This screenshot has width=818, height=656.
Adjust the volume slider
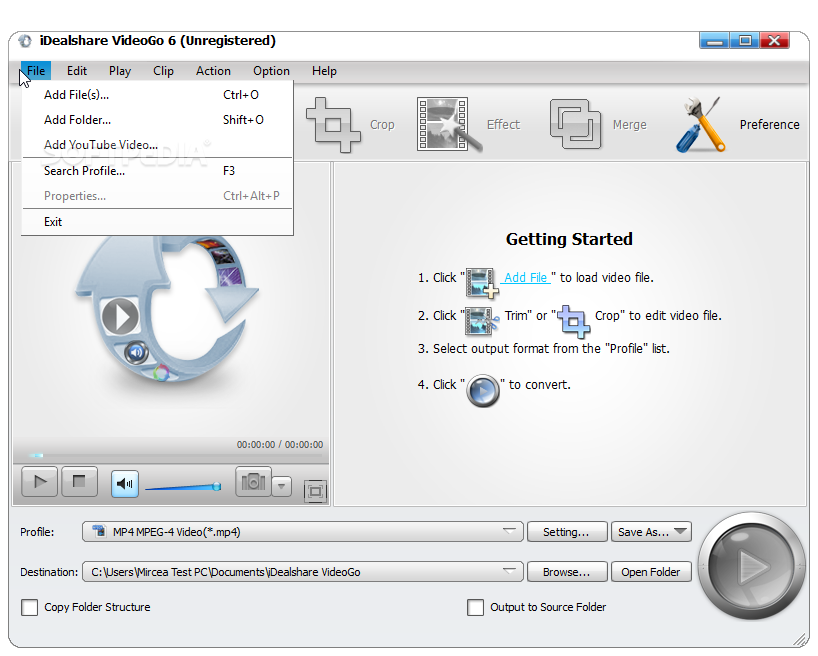(x=183, y=487)
